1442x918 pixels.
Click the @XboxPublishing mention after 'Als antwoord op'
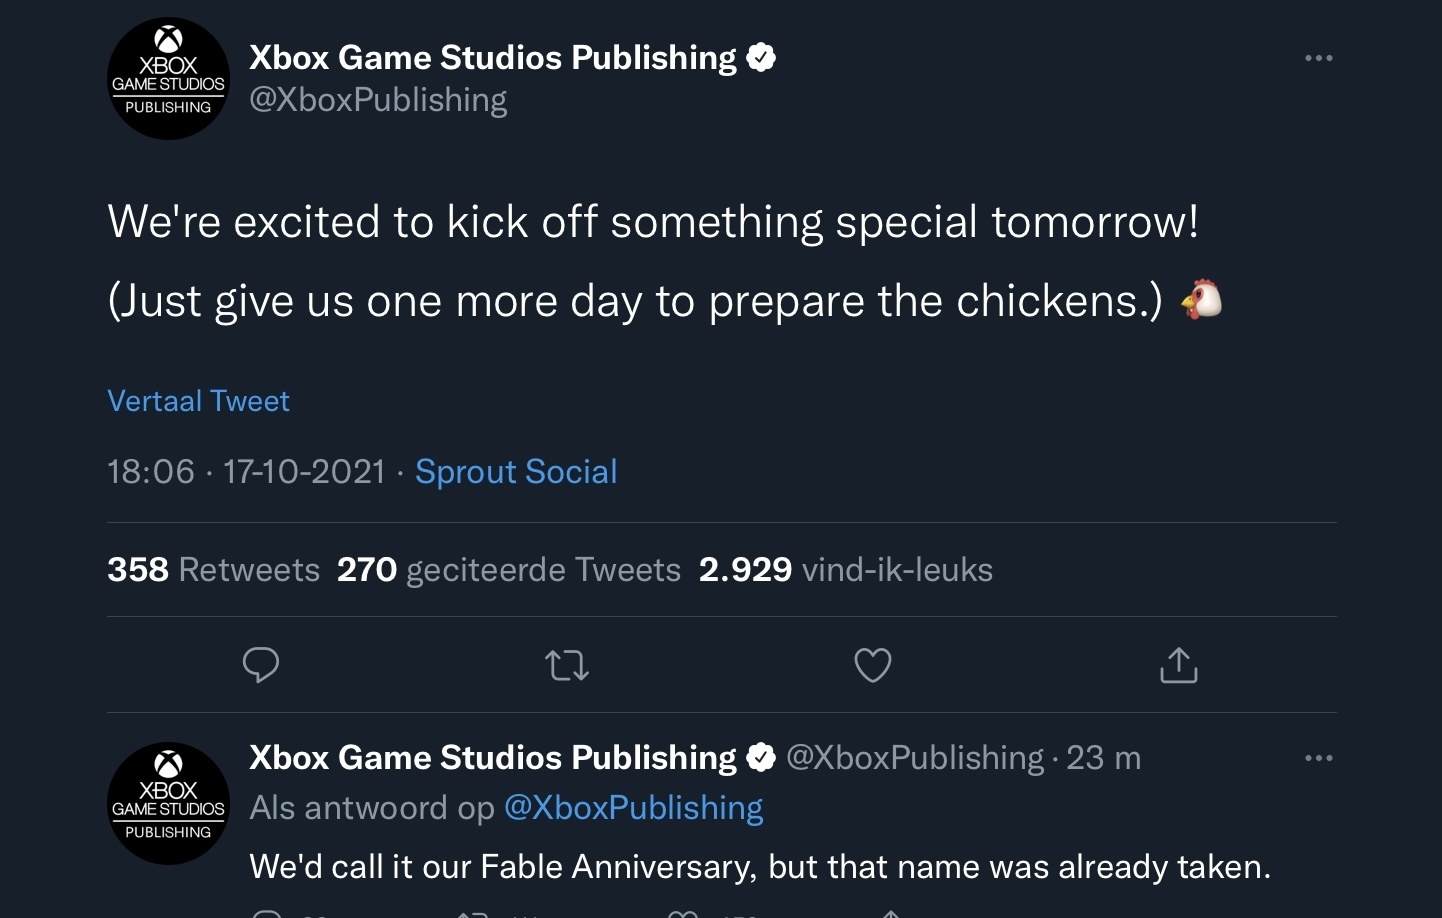633,807
